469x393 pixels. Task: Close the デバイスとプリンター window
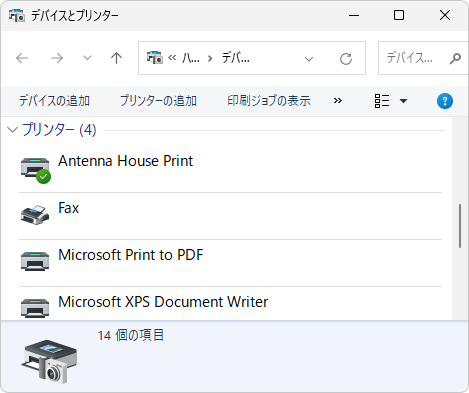[x=445, y=15]
